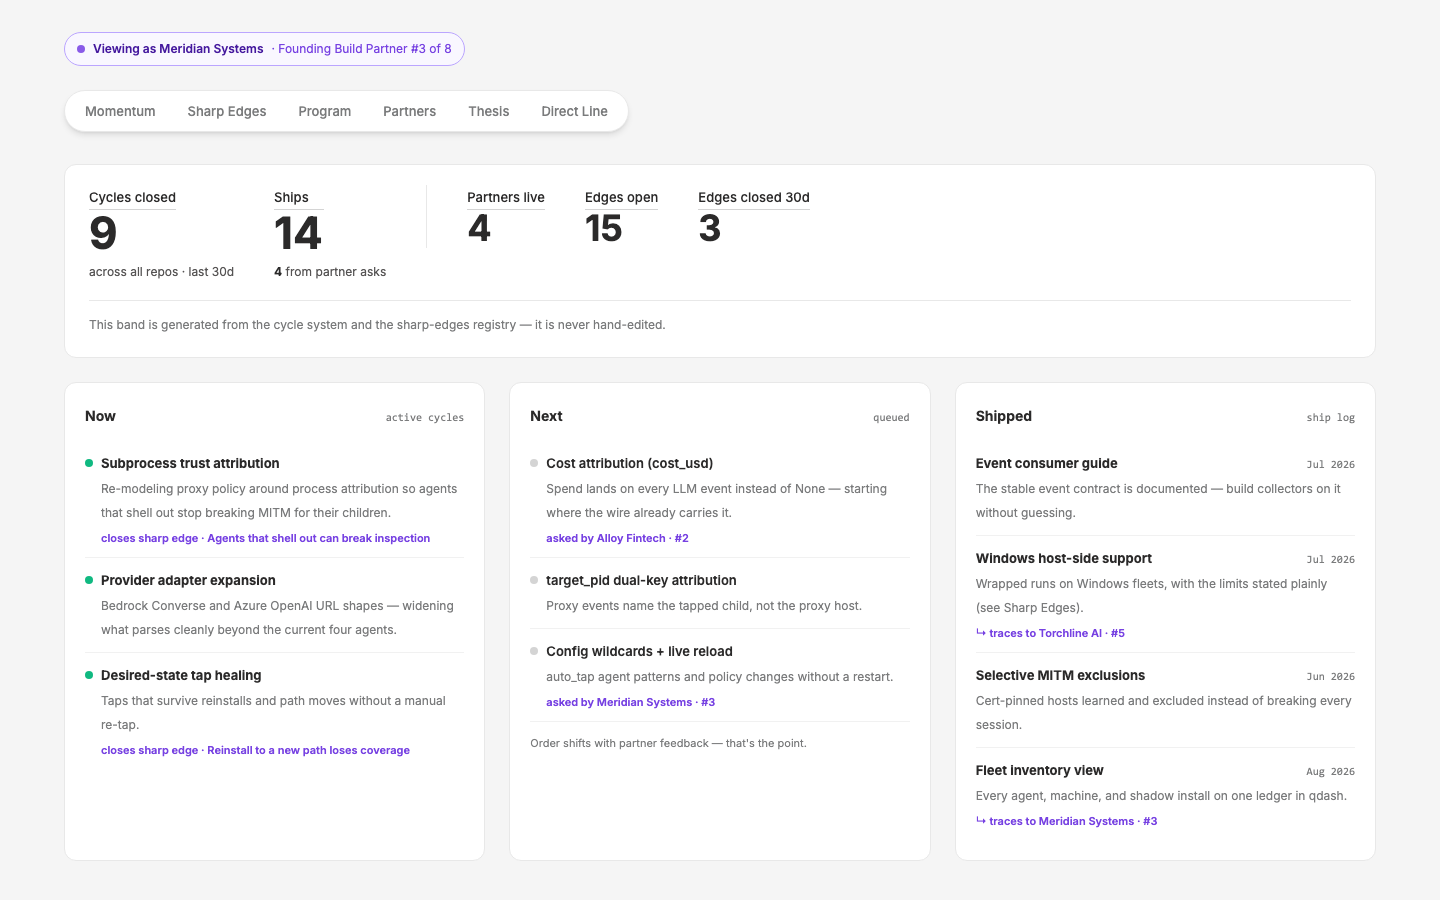
Task: Click 'Founding Build Partner #3 of 8' text
Action: (365, 49)
